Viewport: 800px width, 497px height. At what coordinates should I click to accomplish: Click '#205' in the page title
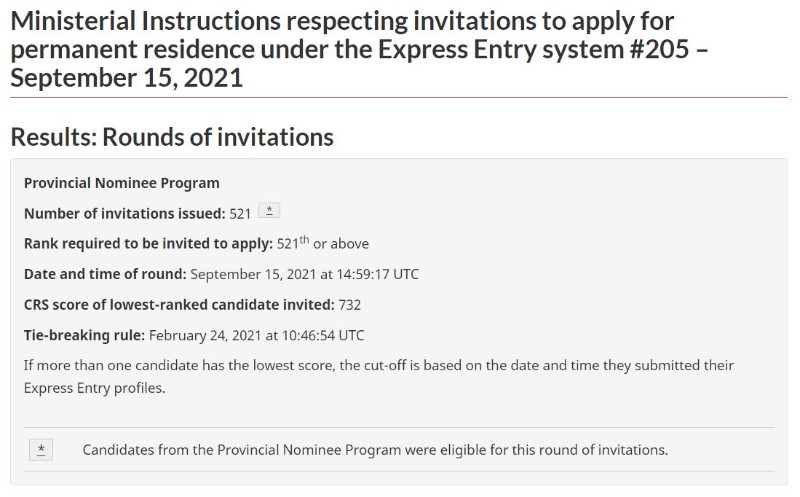[x=659, y=49]
